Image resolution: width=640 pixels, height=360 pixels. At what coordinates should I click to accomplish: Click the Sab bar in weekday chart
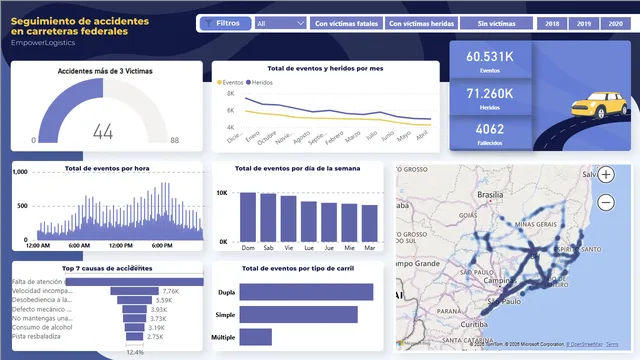pyautogui.click(x=268, y=218)
